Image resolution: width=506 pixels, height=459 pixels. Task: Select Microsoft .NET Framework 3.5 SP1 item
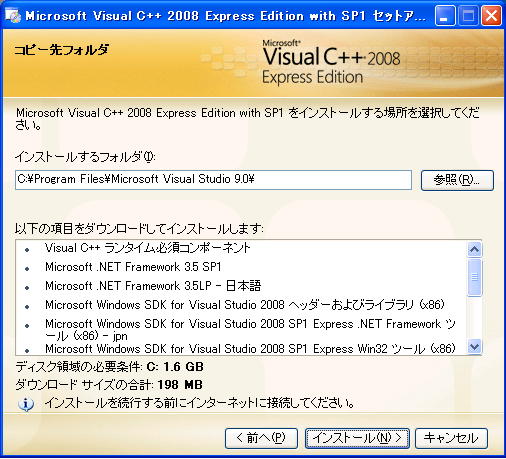coord(133,267)
